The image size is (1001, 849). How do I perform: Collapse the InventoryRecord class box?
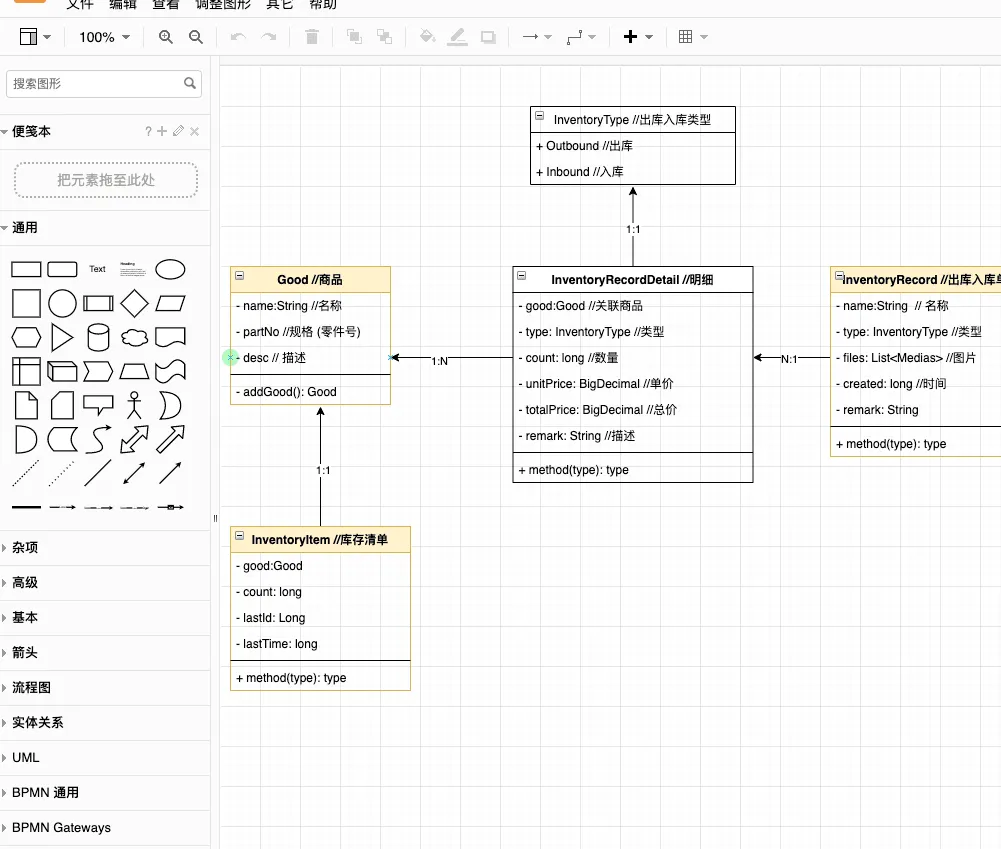[839, 276]
